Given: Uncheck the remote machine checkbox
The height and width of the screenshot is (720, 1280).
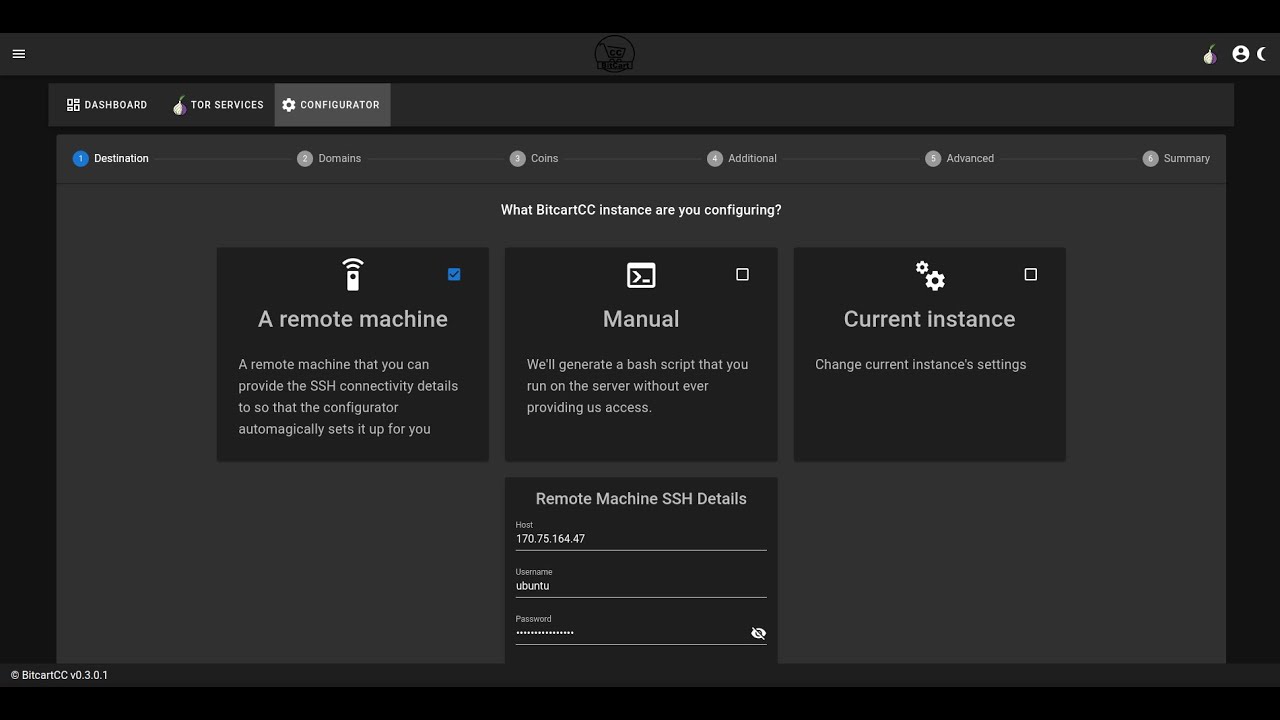Looking at the screenshot, I should (x=454, y=274).
